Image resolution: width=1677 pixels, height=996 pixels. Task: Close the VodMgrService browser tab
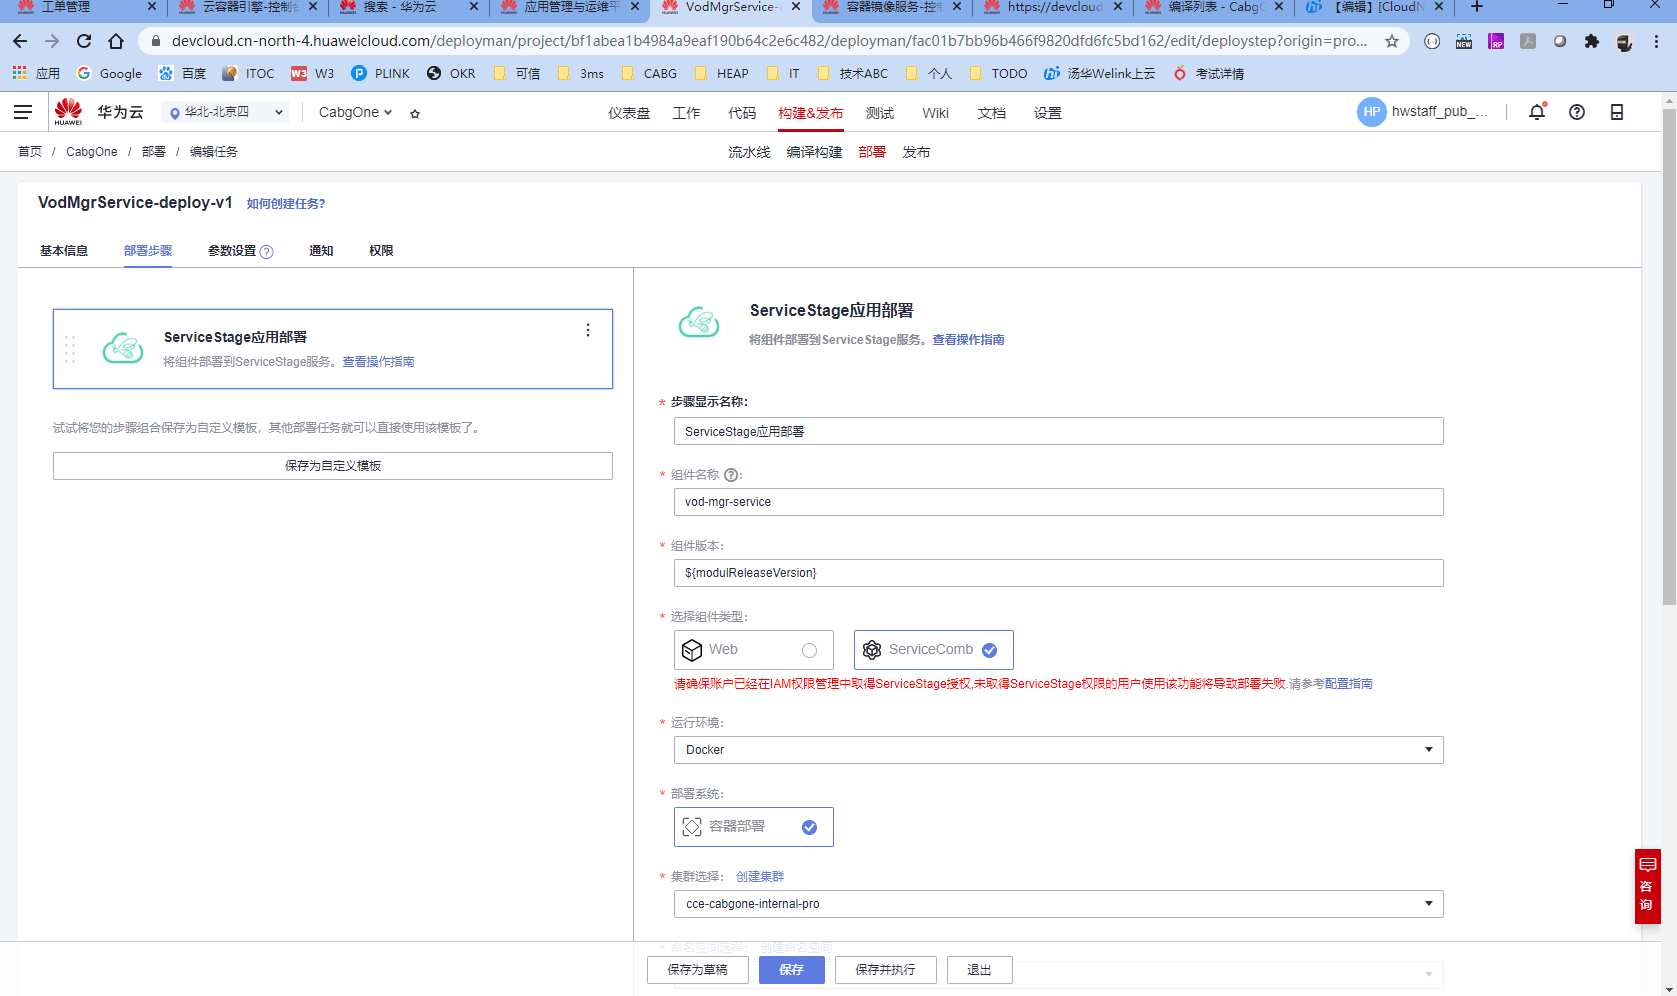click(x=796, y=7)
